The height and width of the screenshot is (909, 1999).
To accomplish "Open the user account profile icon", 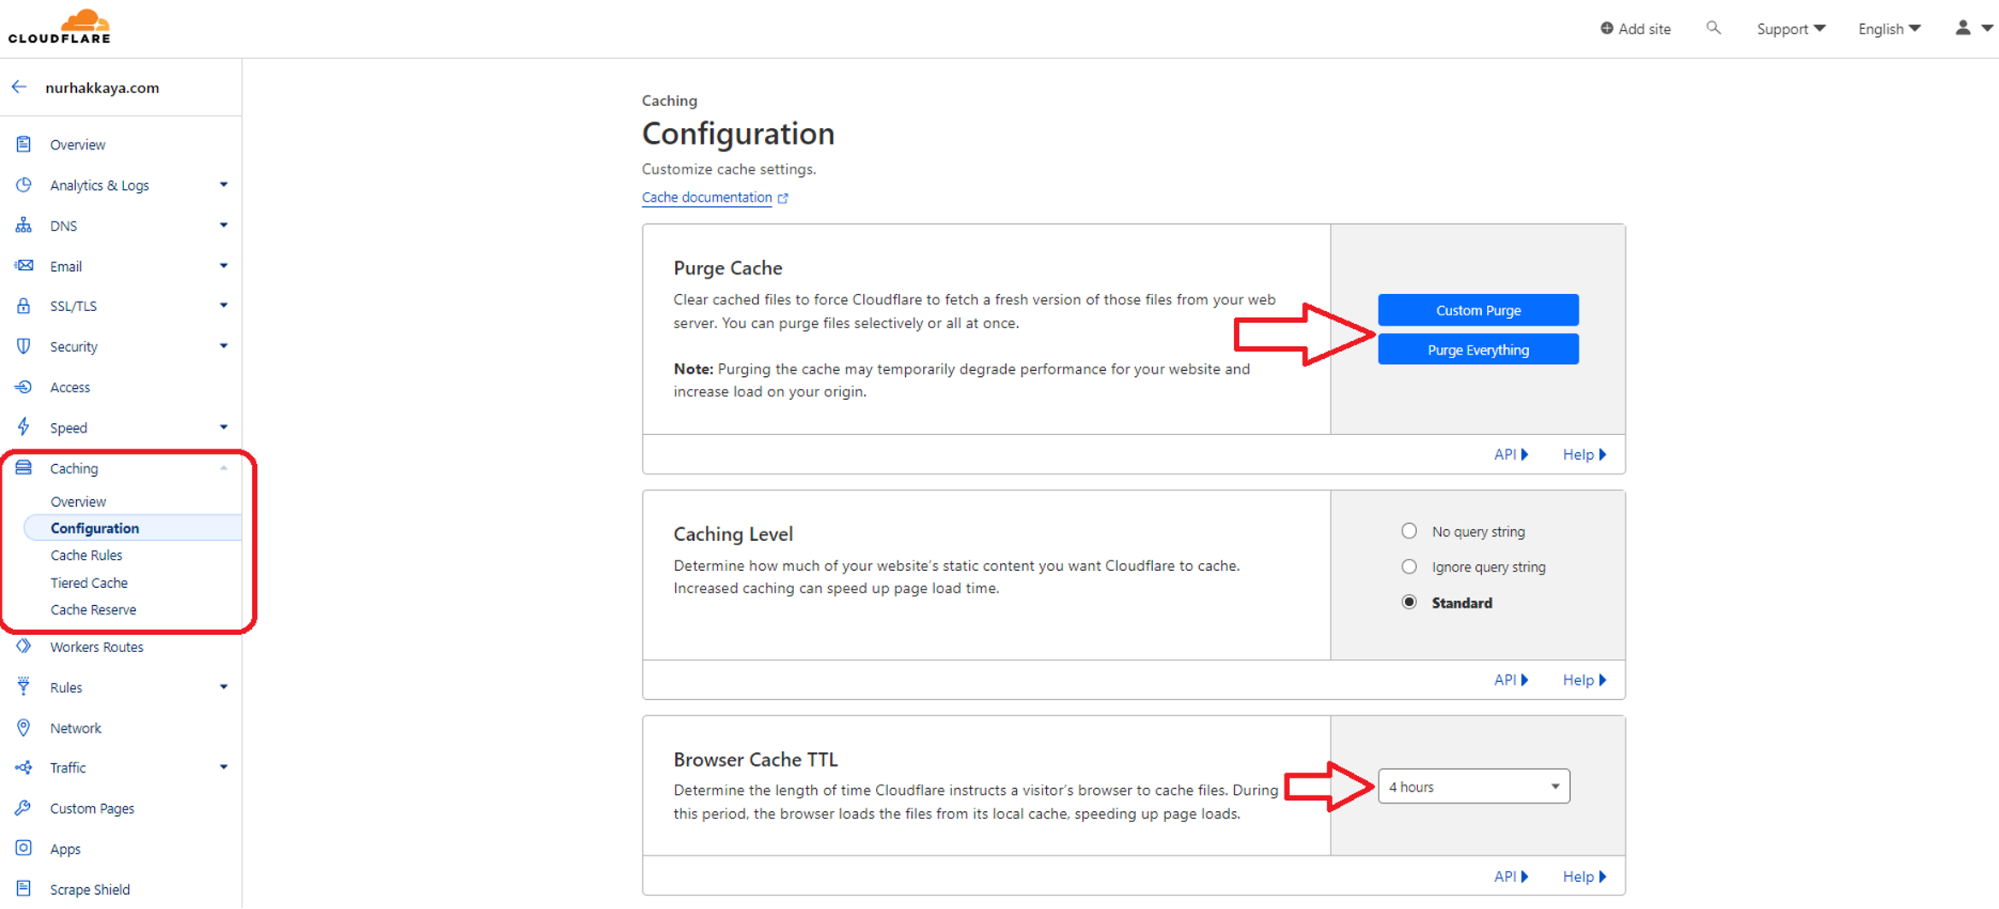I will tap(1963, 28).
